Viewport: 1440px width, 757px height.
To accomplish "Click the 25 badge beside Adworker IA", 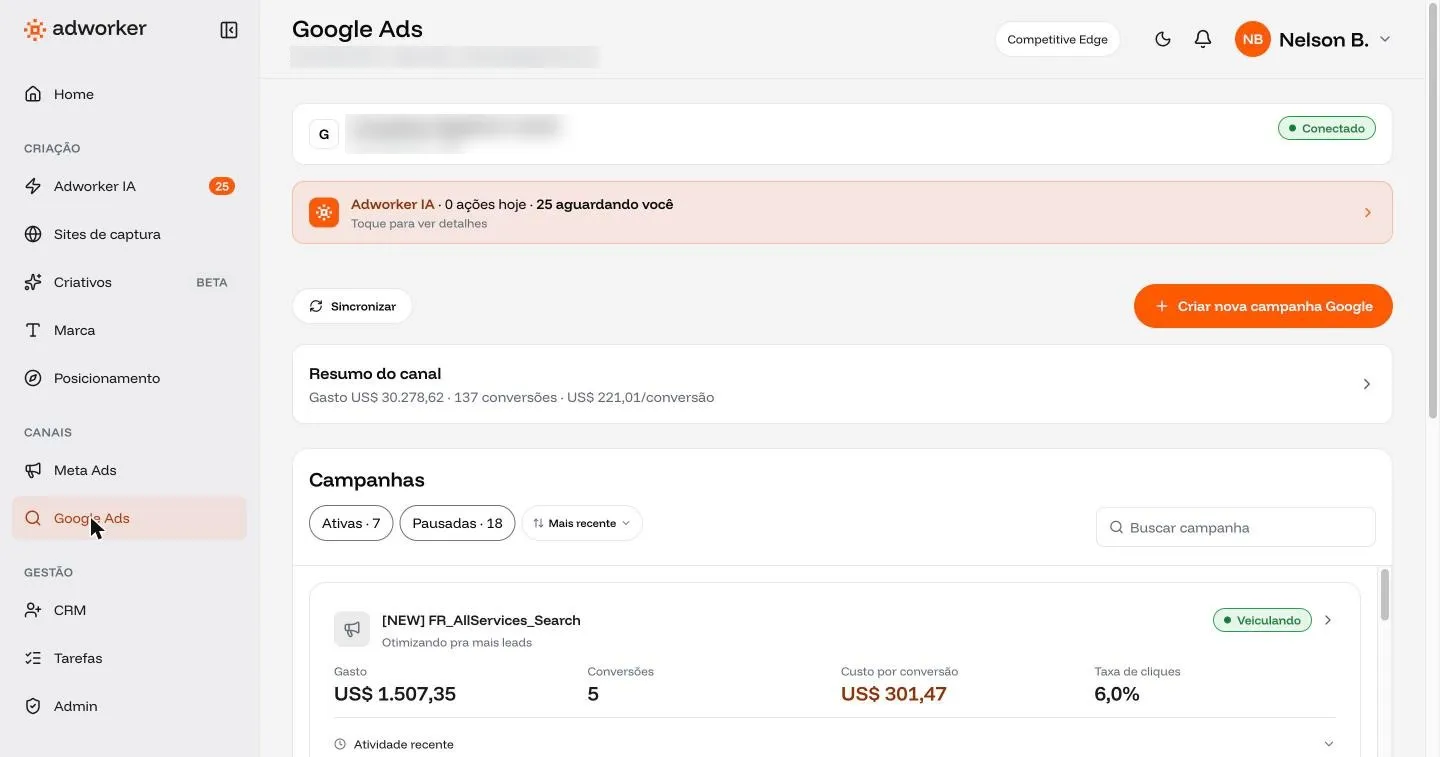I will pyautogui.click(x=222, y=186).
